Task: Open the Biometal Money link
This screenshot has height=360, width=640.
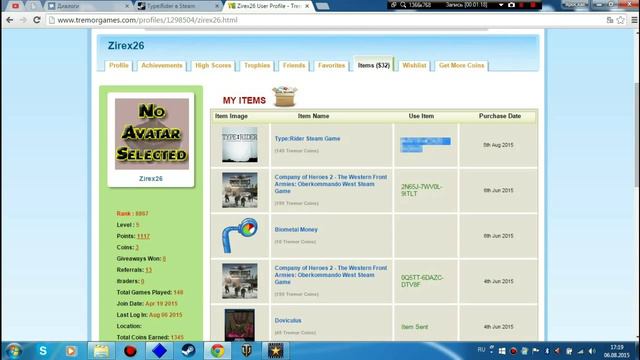Action: pos(296,229)
